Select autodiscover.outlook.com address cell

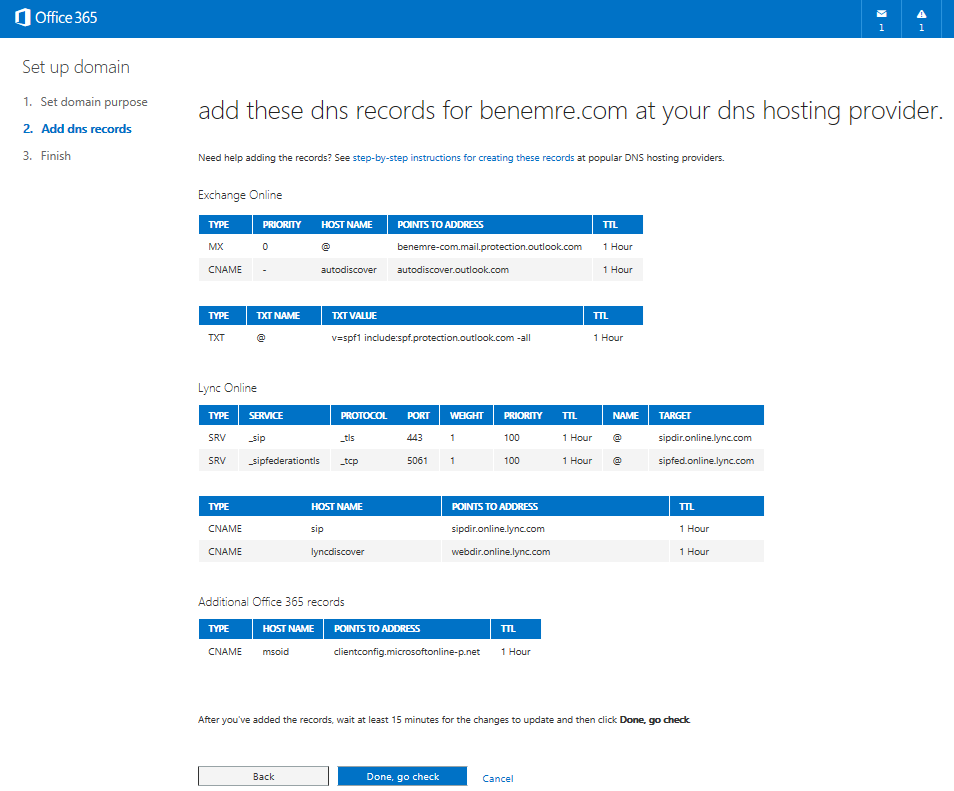click(453, 270)
